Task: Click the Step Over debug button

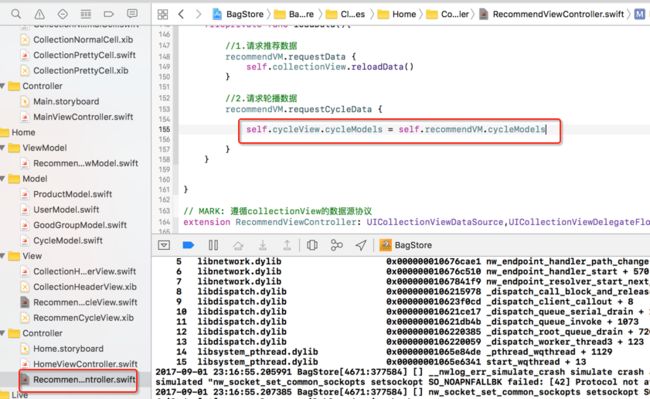Action: 238,246
